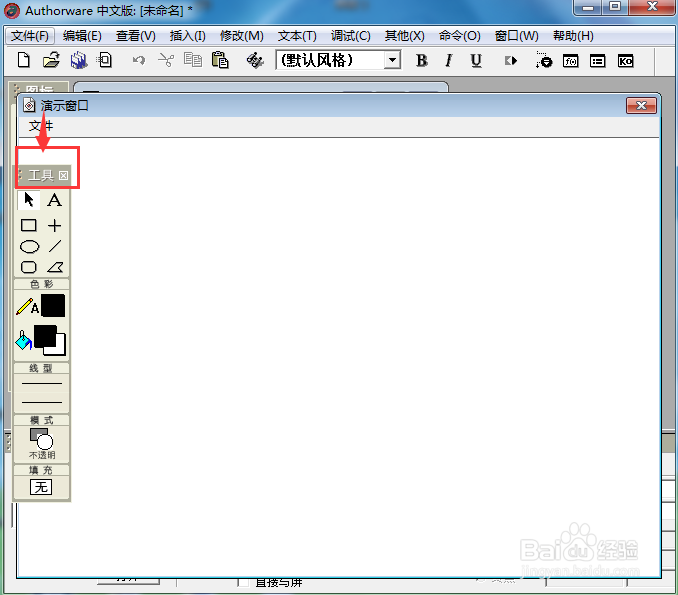This screenshot has width=678, height=595.
Task: Open the Control Panel toolbar icon
Action: pos(544,60)
